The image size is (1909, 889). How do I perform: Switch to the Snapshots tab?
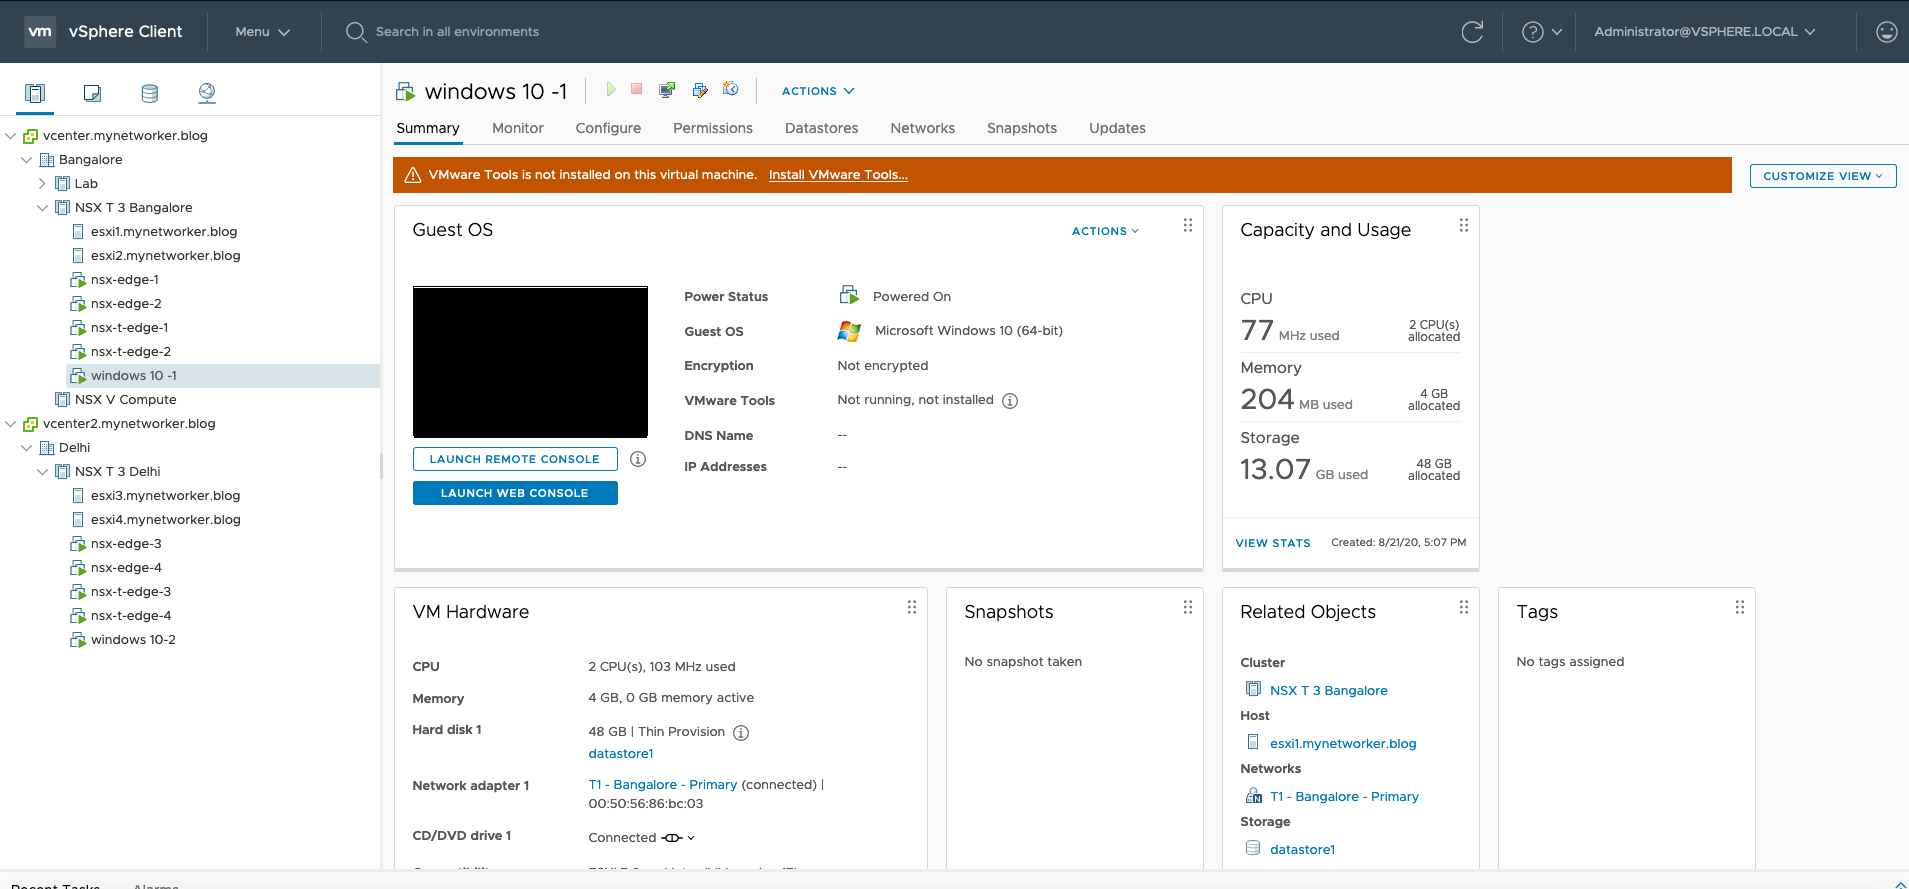coord(1021,128)
